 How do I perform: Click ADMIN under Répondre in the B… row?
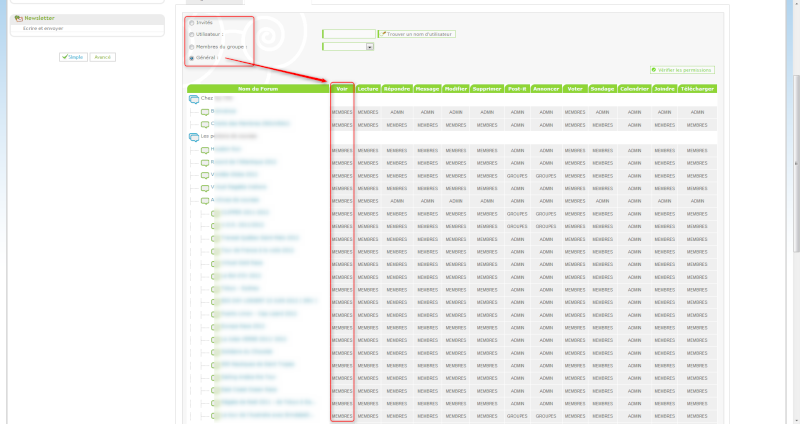point(397,112)
